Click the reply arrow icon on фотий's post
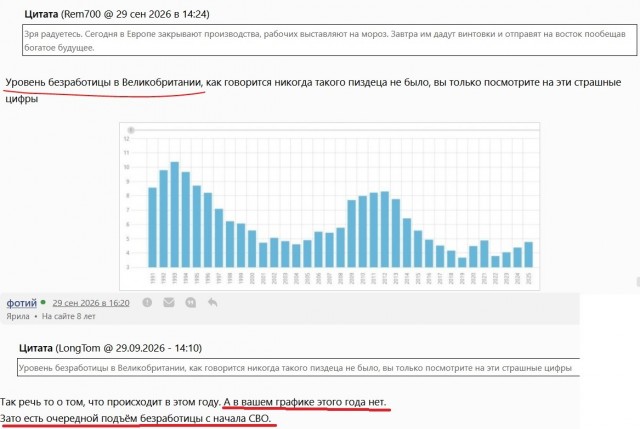 coord(212,302)
